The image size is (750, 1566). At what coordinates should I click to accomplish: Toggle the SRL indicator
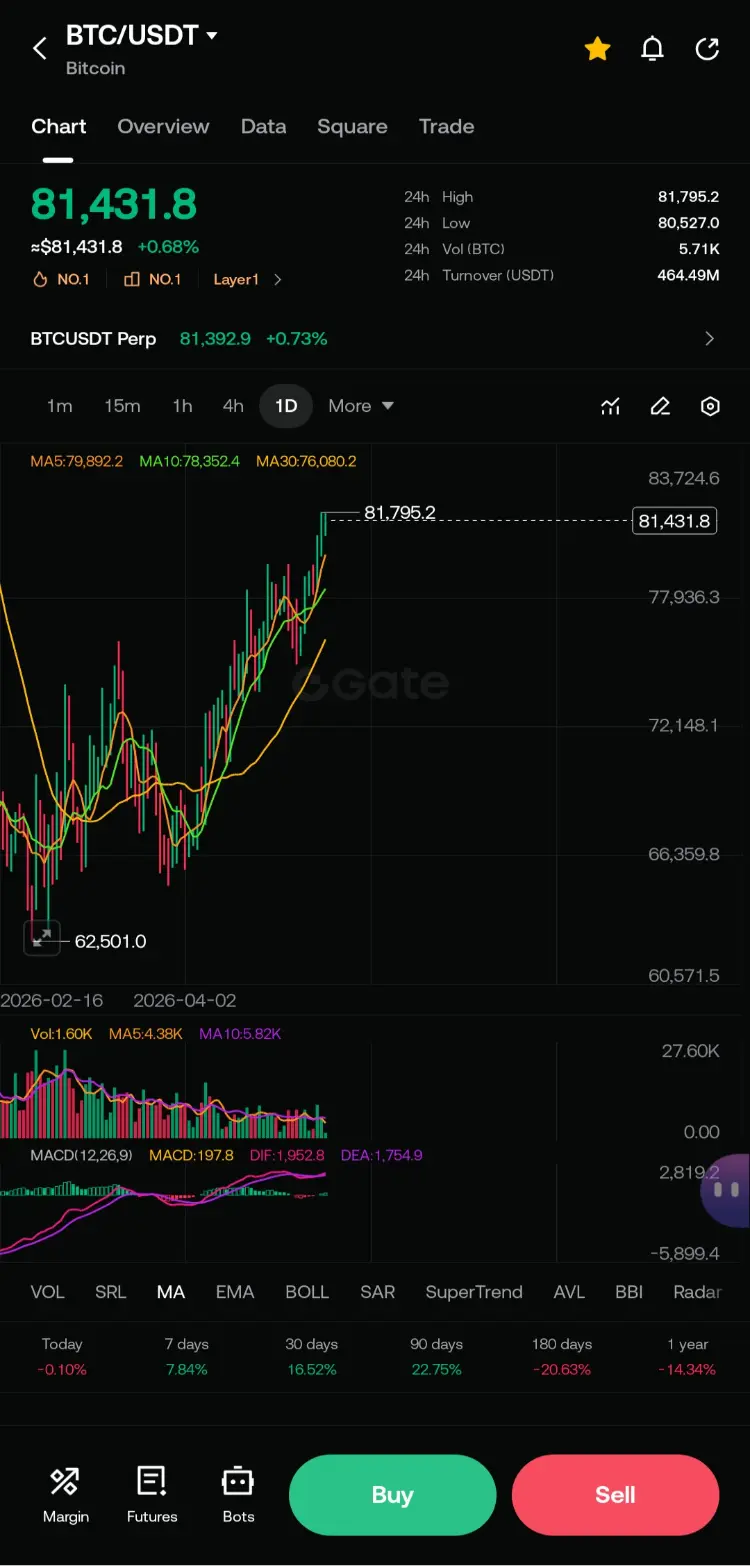pos(110,1292)
